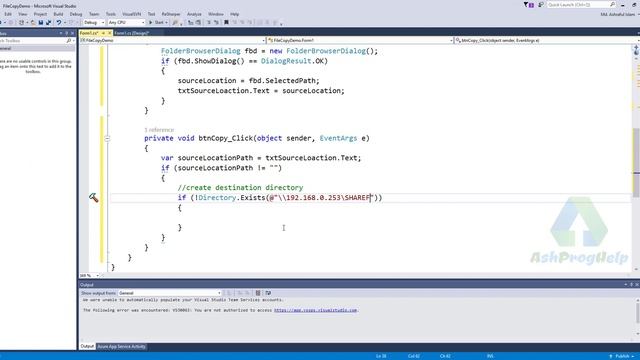Click the '1 reference' code lens link
640x360 pixels.
(159, 130)
